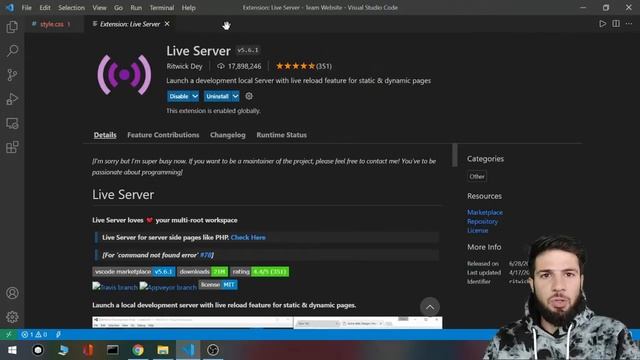Open the Marketplace resource link

pyautogui.click(x=485, y=212)
